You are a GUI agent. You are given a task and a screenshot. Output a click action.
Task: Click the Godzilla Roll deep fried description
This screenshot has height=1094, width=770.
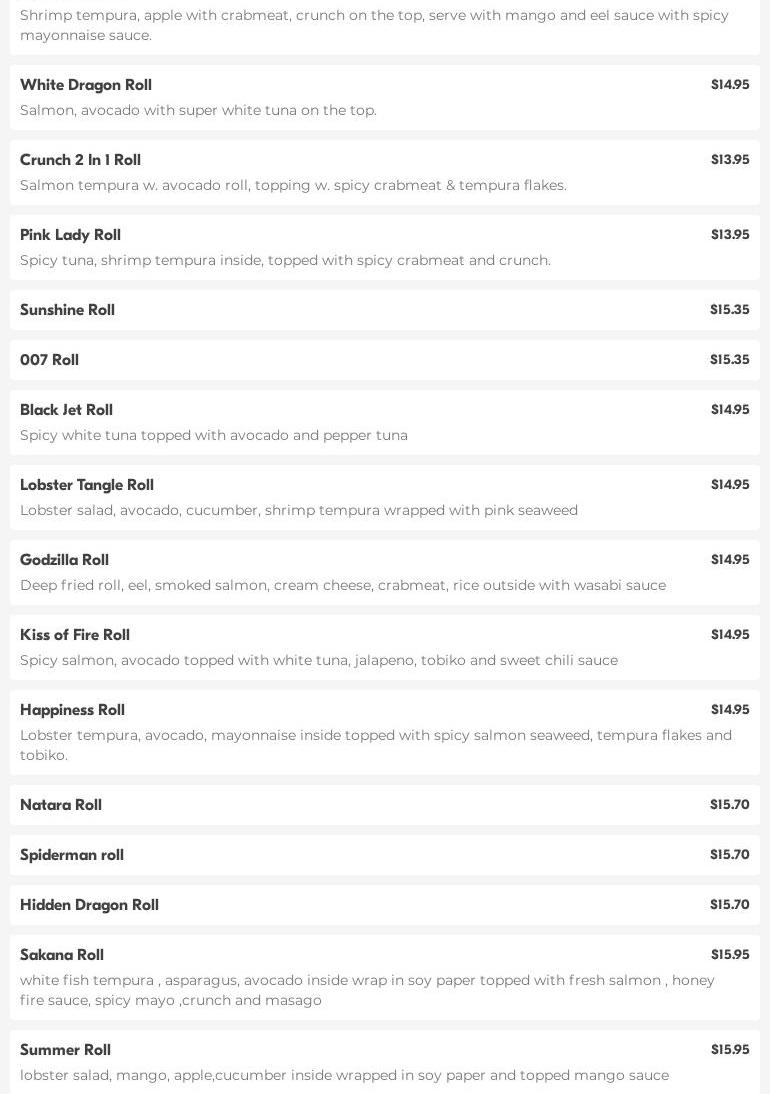click(343, 585)
